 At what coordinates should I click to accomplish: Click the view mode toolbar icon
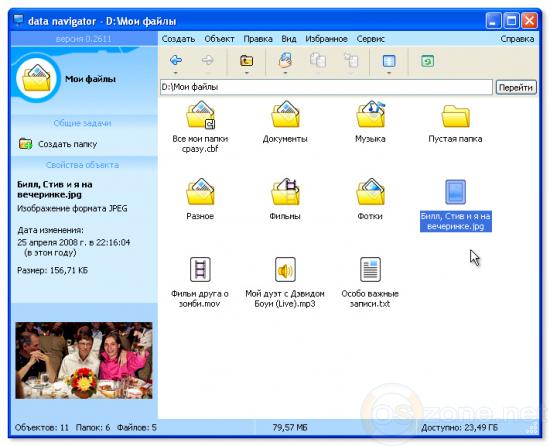[389, 61]
